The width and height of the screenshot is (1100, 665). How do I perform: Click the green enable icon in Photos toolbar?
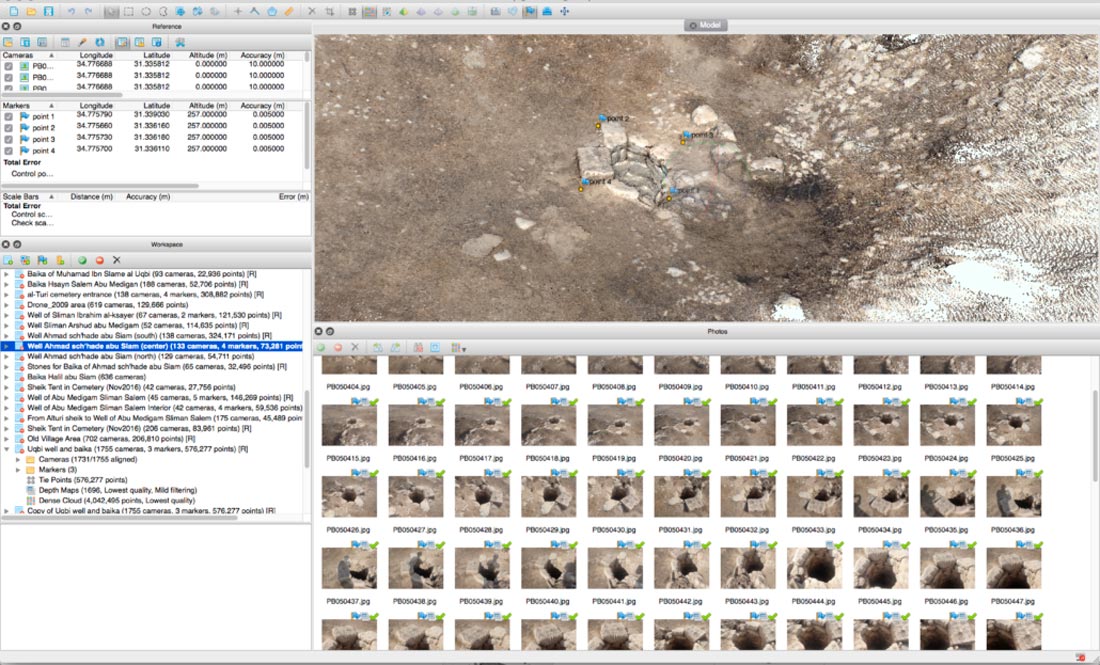(321, 348)
